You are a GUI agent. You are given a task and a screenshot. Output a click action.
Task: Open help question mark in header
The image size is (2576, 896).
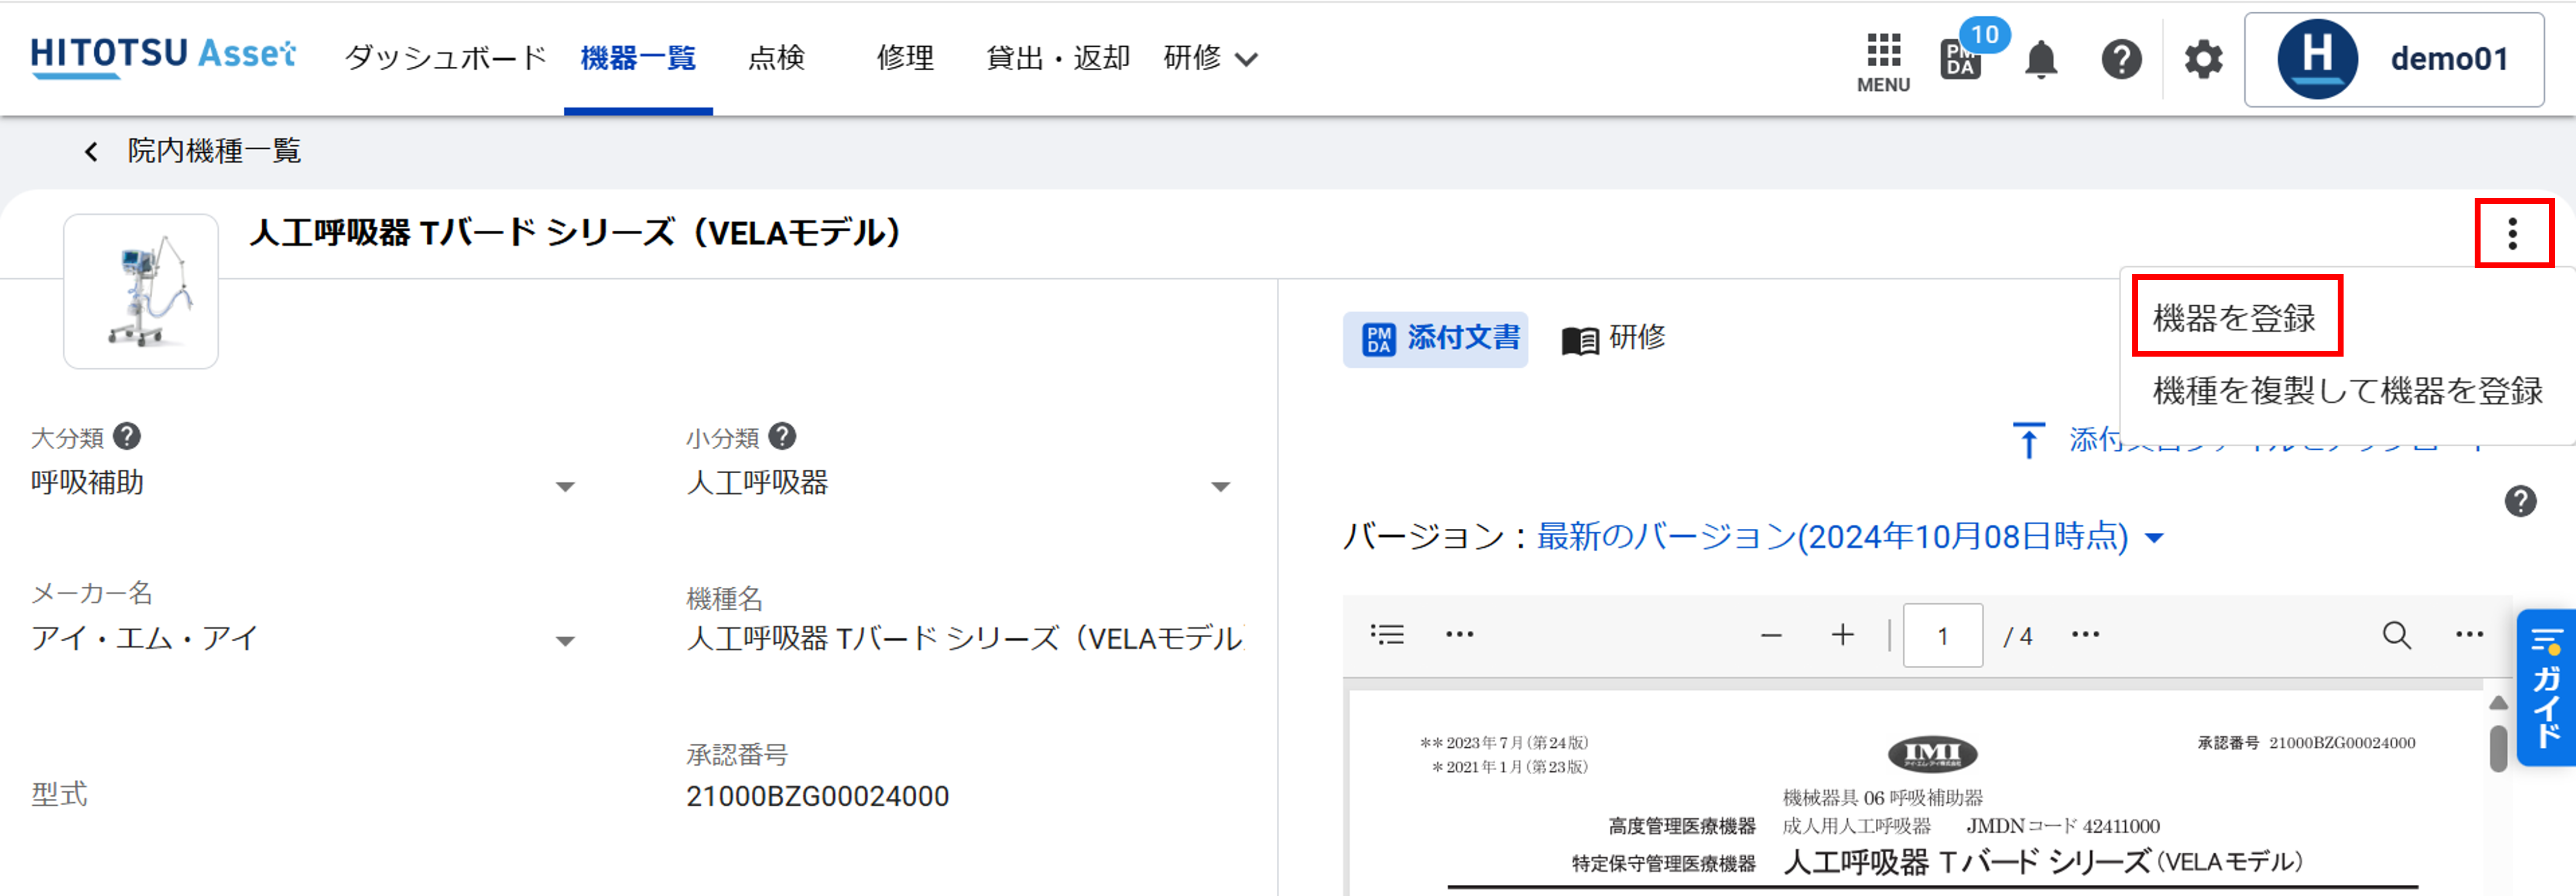[2121, 59]
